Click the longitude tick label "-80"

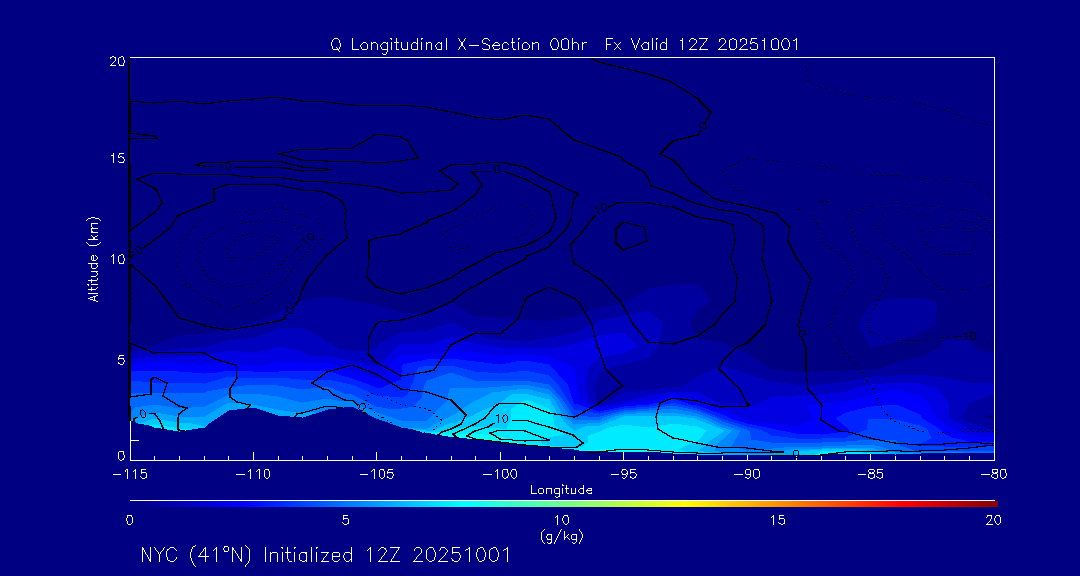click(993, 474)
